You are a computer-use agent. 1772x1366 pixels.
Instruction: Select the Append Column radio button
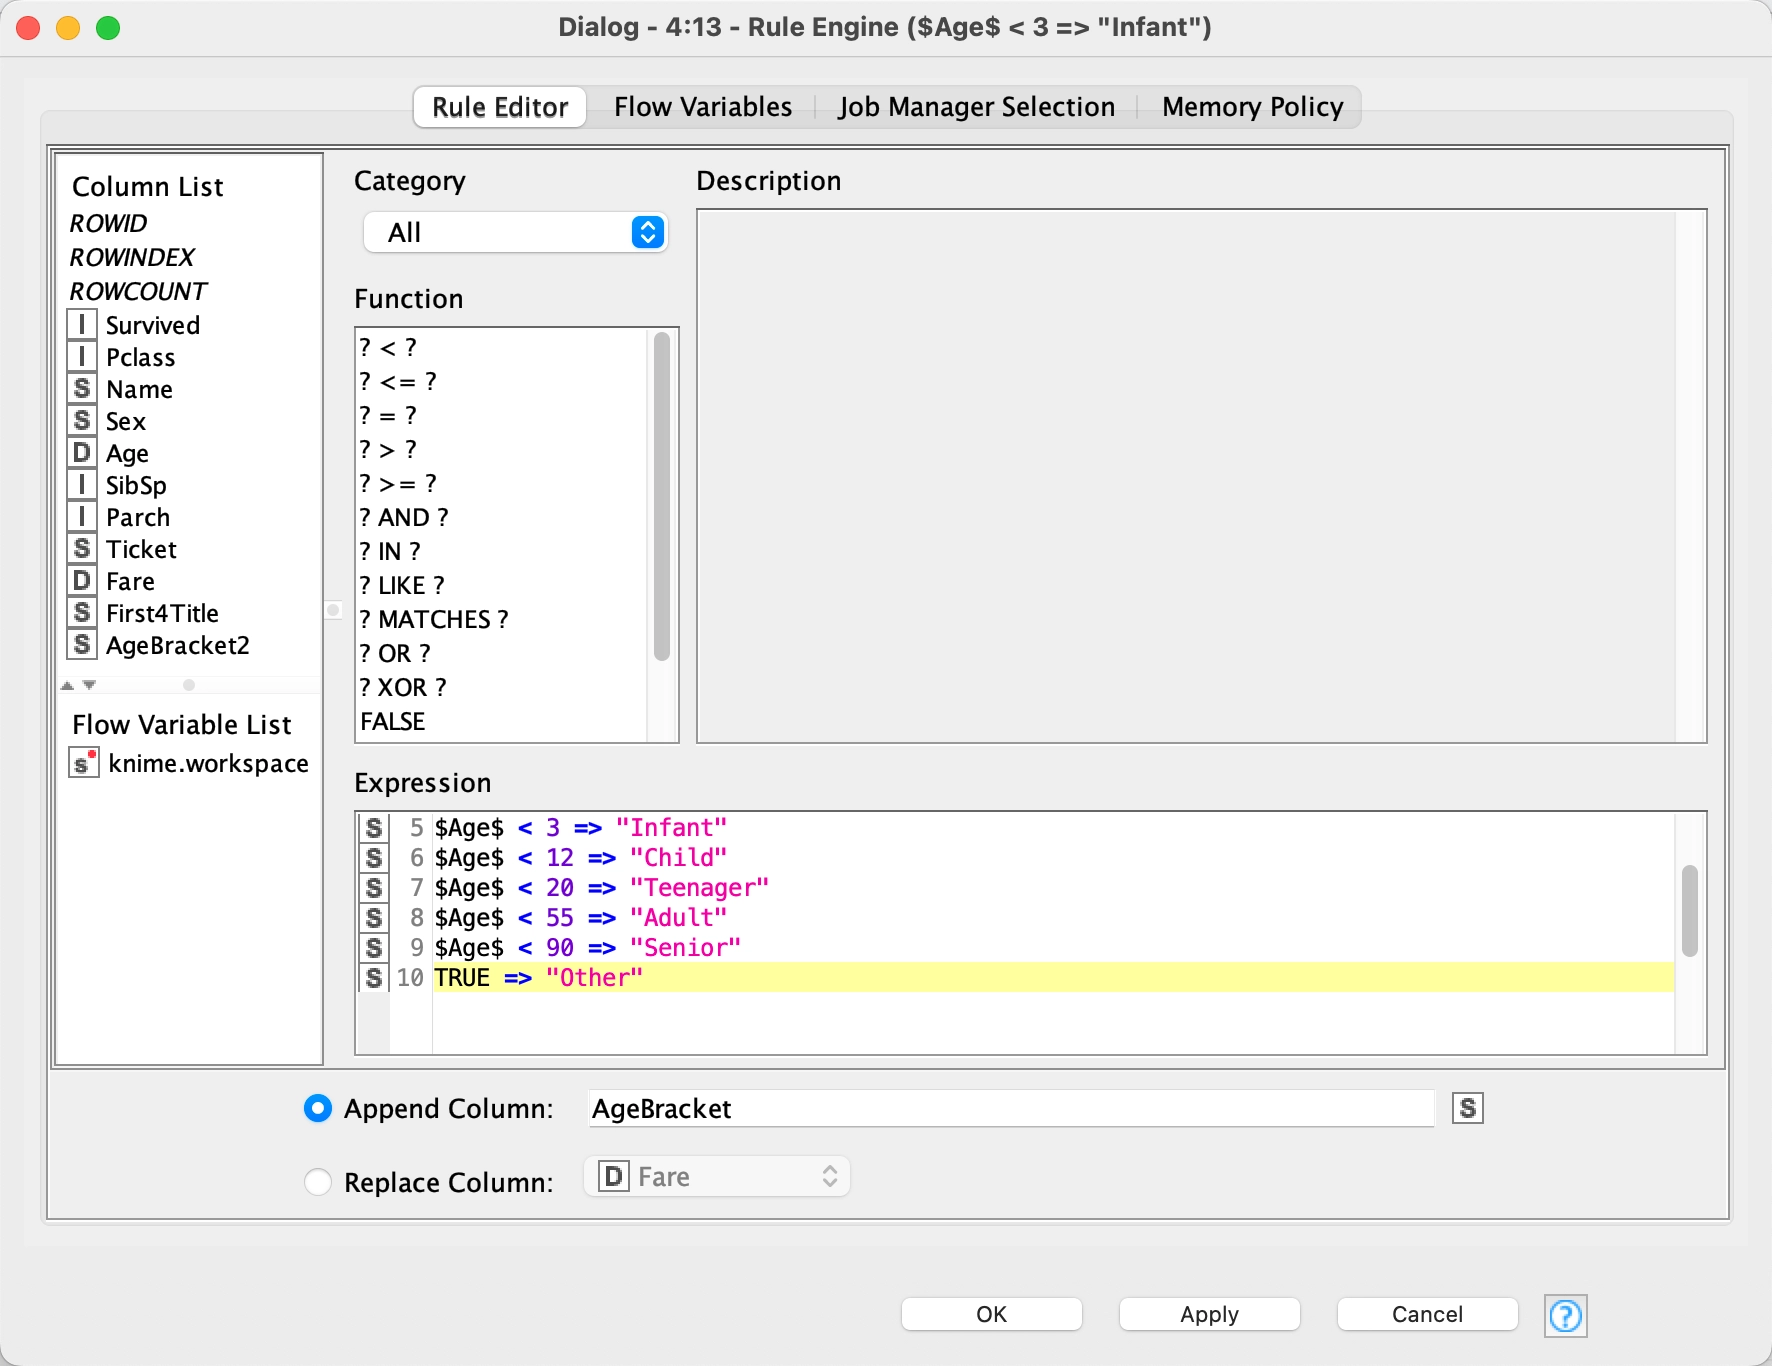pyautogui.click(x=318, y=1108)
